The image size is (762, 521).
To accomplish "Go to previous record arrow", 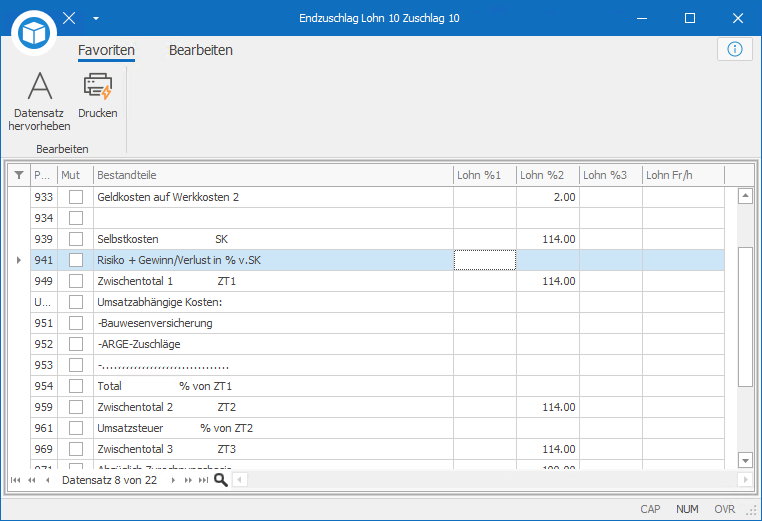I will pyautogui.click(x=48, y=480).
